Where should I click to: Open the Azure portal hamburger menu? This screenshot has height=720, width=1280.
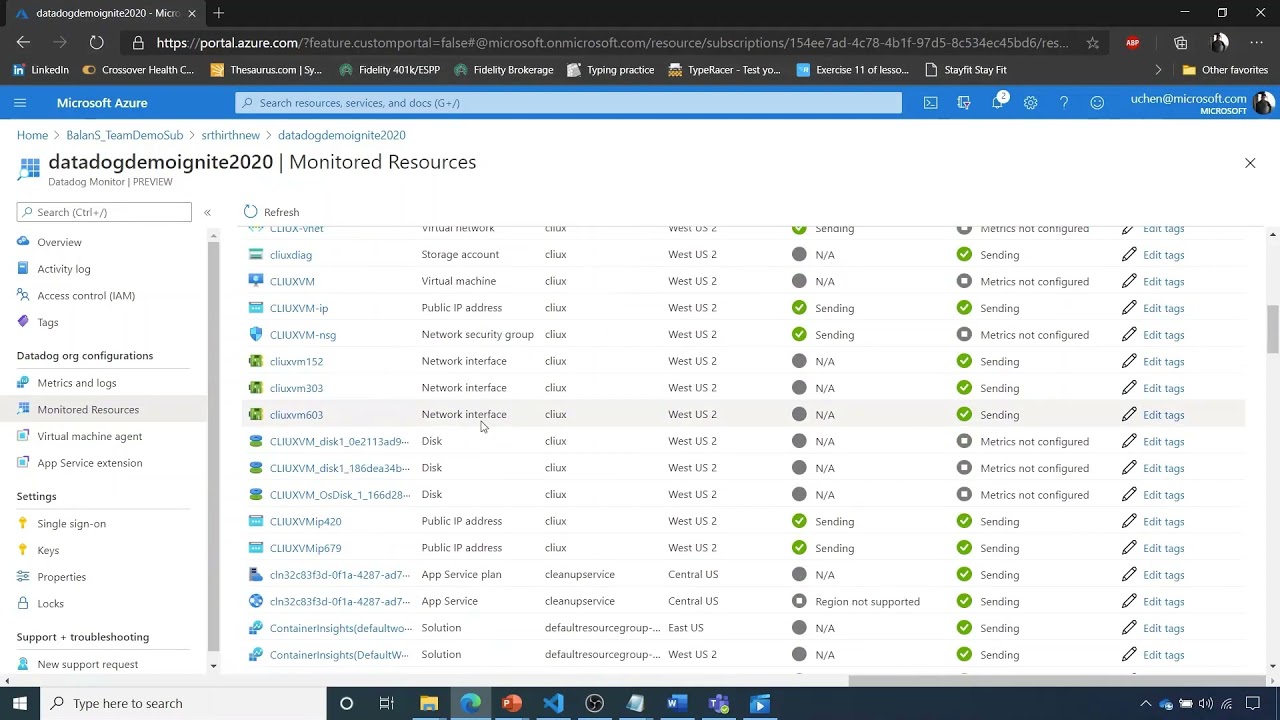(20, 103)
